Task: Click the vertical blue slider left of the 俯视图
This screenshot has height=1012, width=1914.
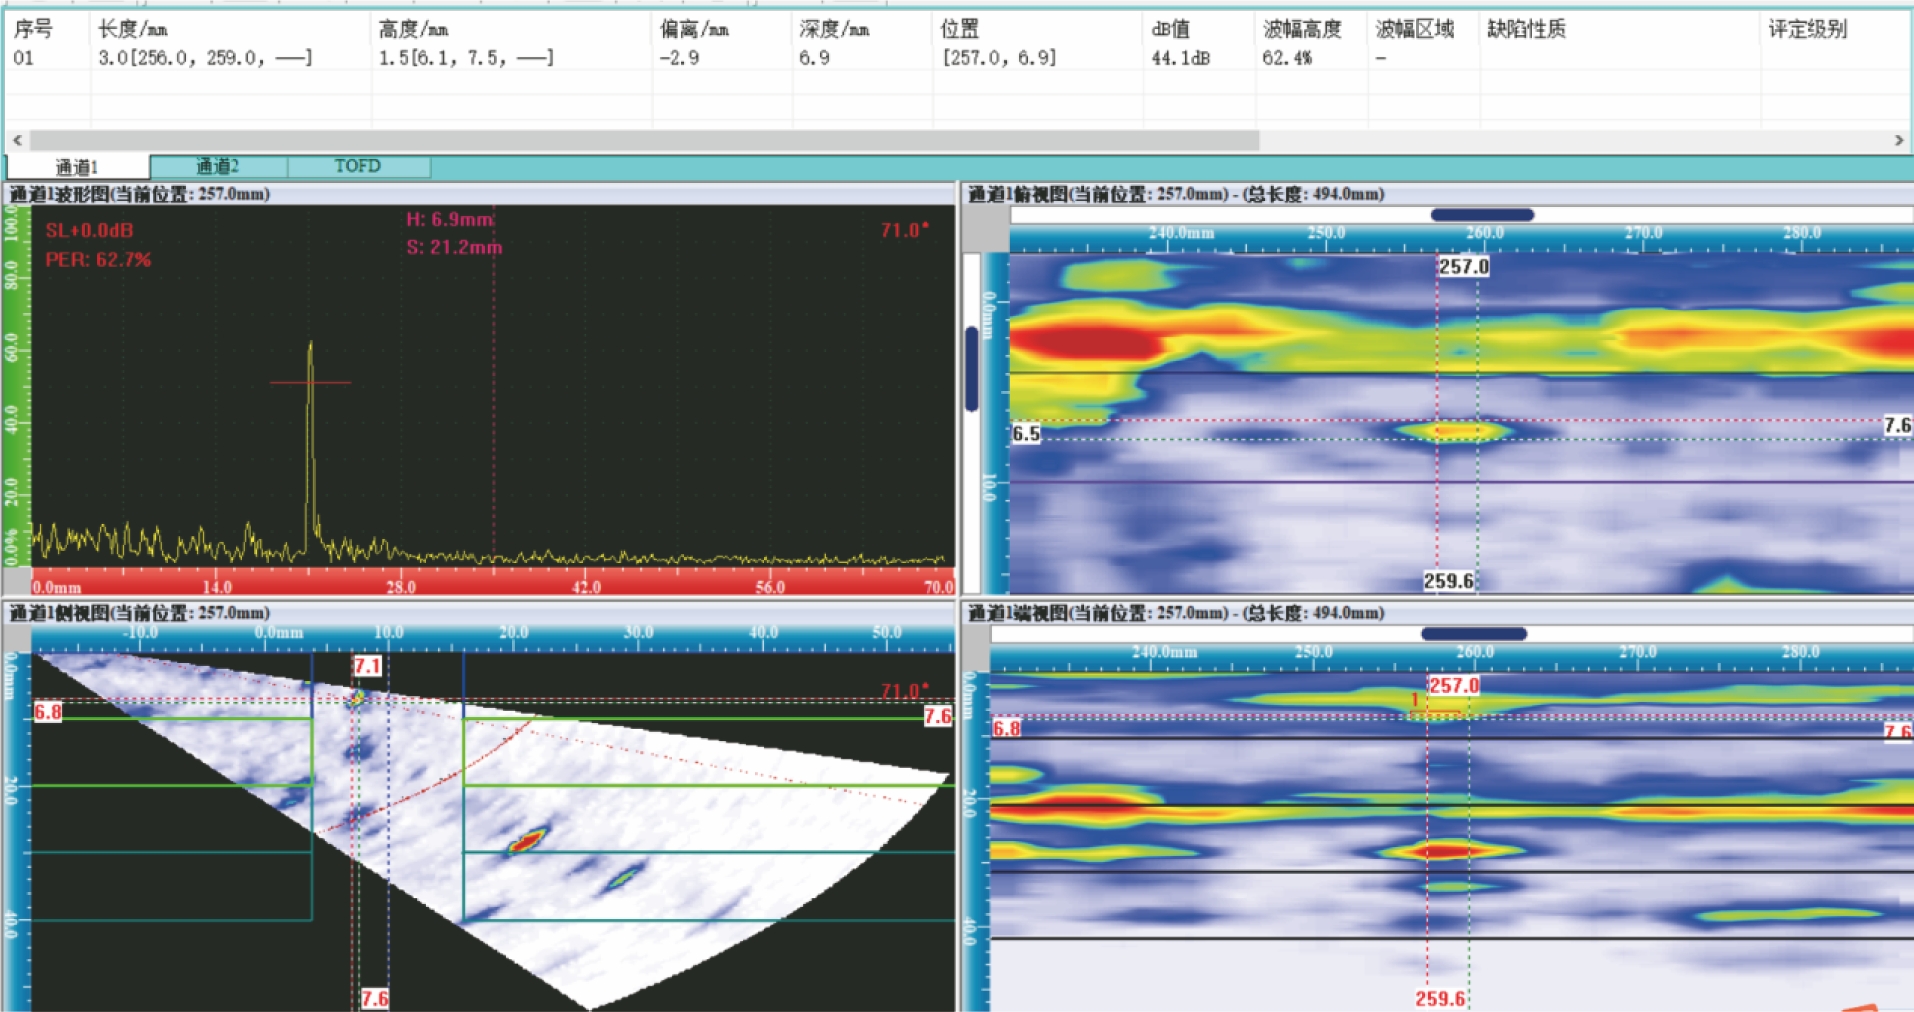Action: 971,368
